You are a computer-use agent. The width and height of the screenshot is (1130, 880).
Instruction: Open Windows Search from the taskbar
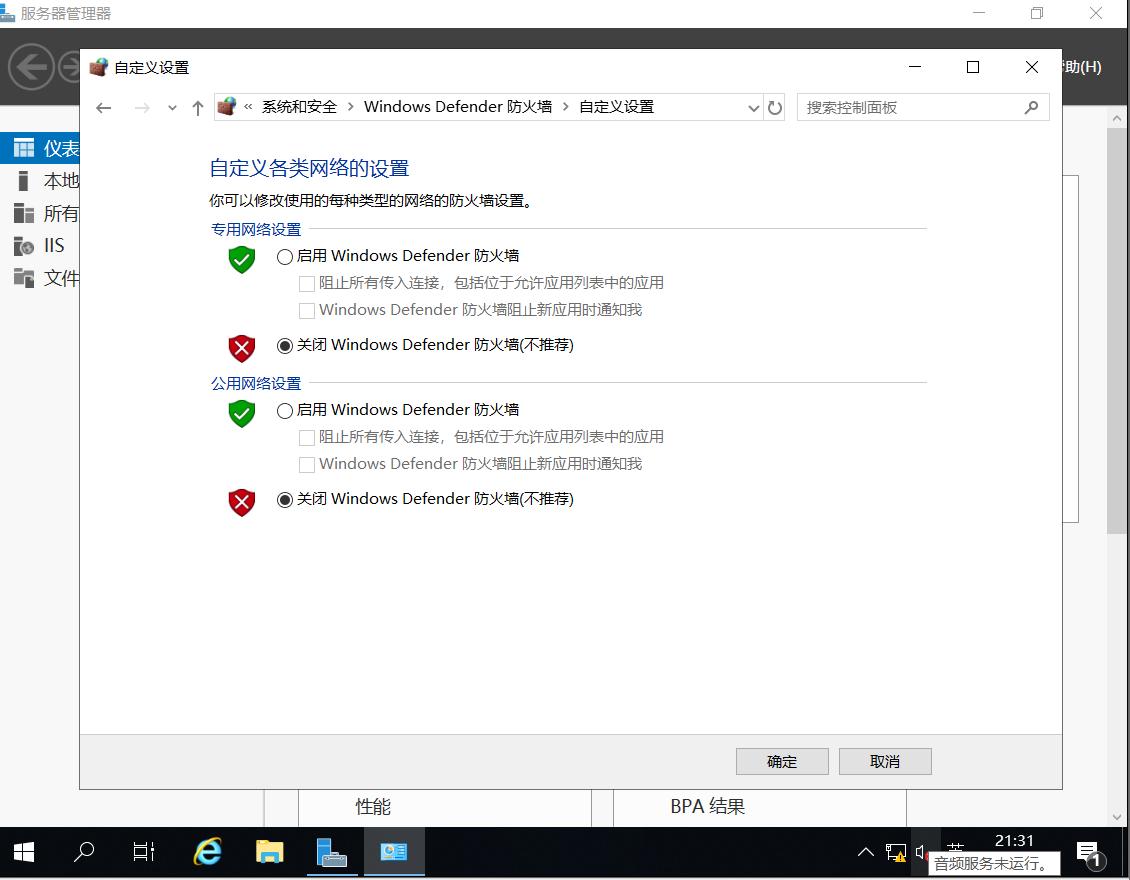click(x=84, y=852)
